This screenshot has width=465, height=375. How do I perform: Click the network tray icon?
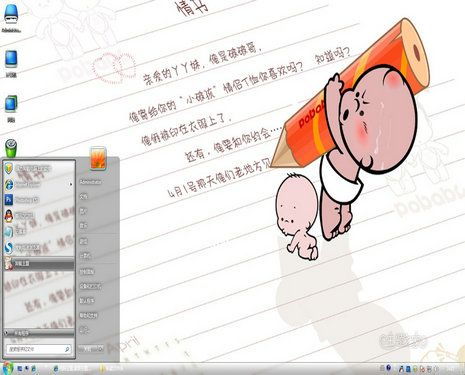click(x=429, y=369)
